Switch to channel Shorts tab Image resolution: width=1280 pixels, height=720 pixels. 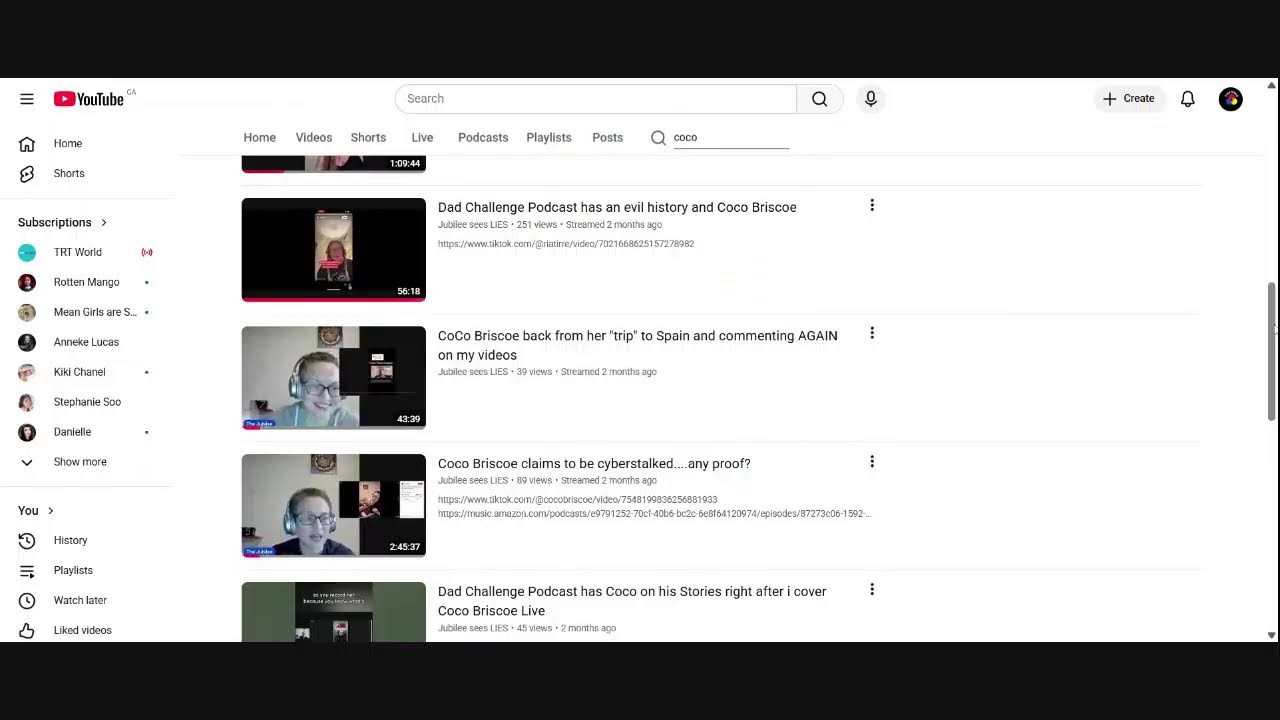[x=368, y=137]
